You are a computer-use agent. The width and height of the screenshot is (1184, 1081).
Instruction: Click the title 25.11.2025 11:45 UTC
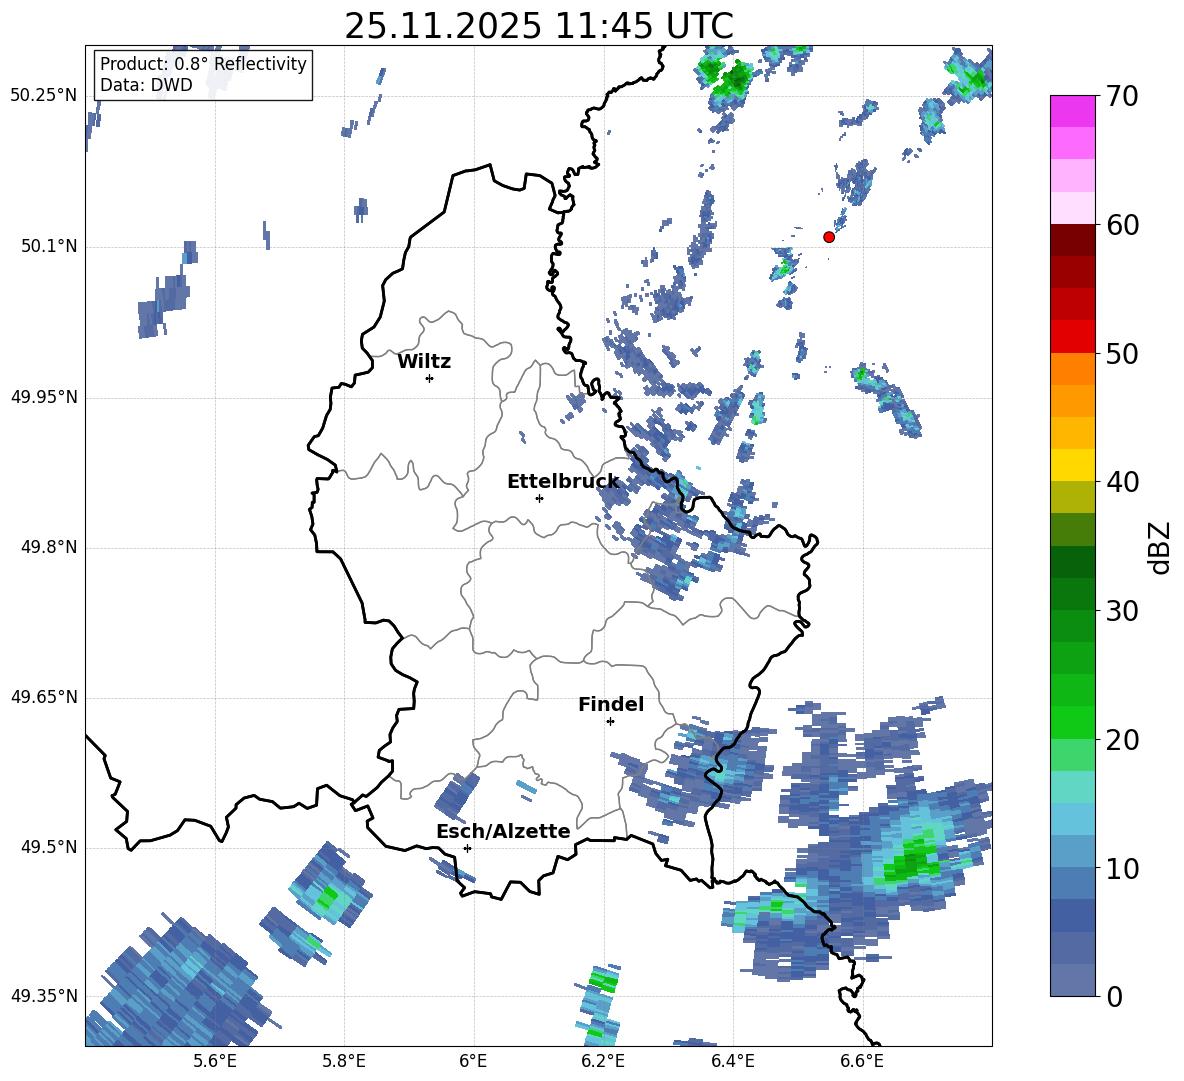539,26
